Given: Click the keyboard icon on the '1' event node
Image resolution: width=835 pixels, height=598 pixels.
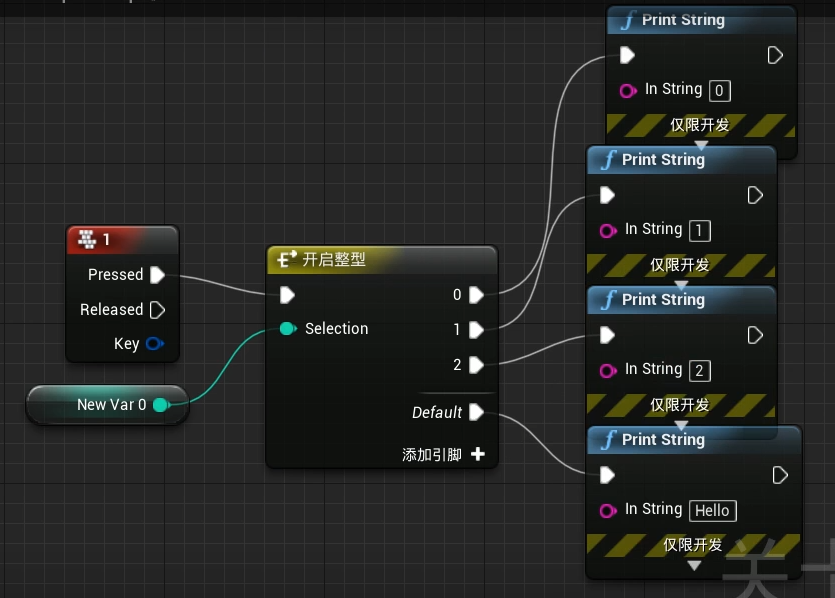Looking at the screenshot, I should coord(87,240).
